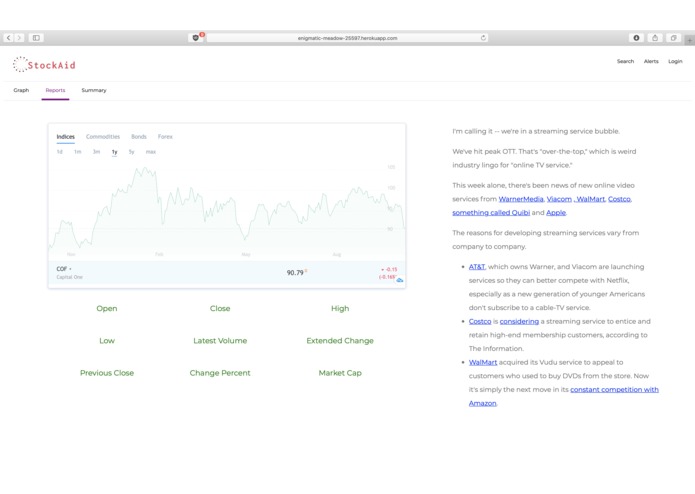Set chart range to 1m
This screenshot has width=695, height=494.
tap(78, 152)
